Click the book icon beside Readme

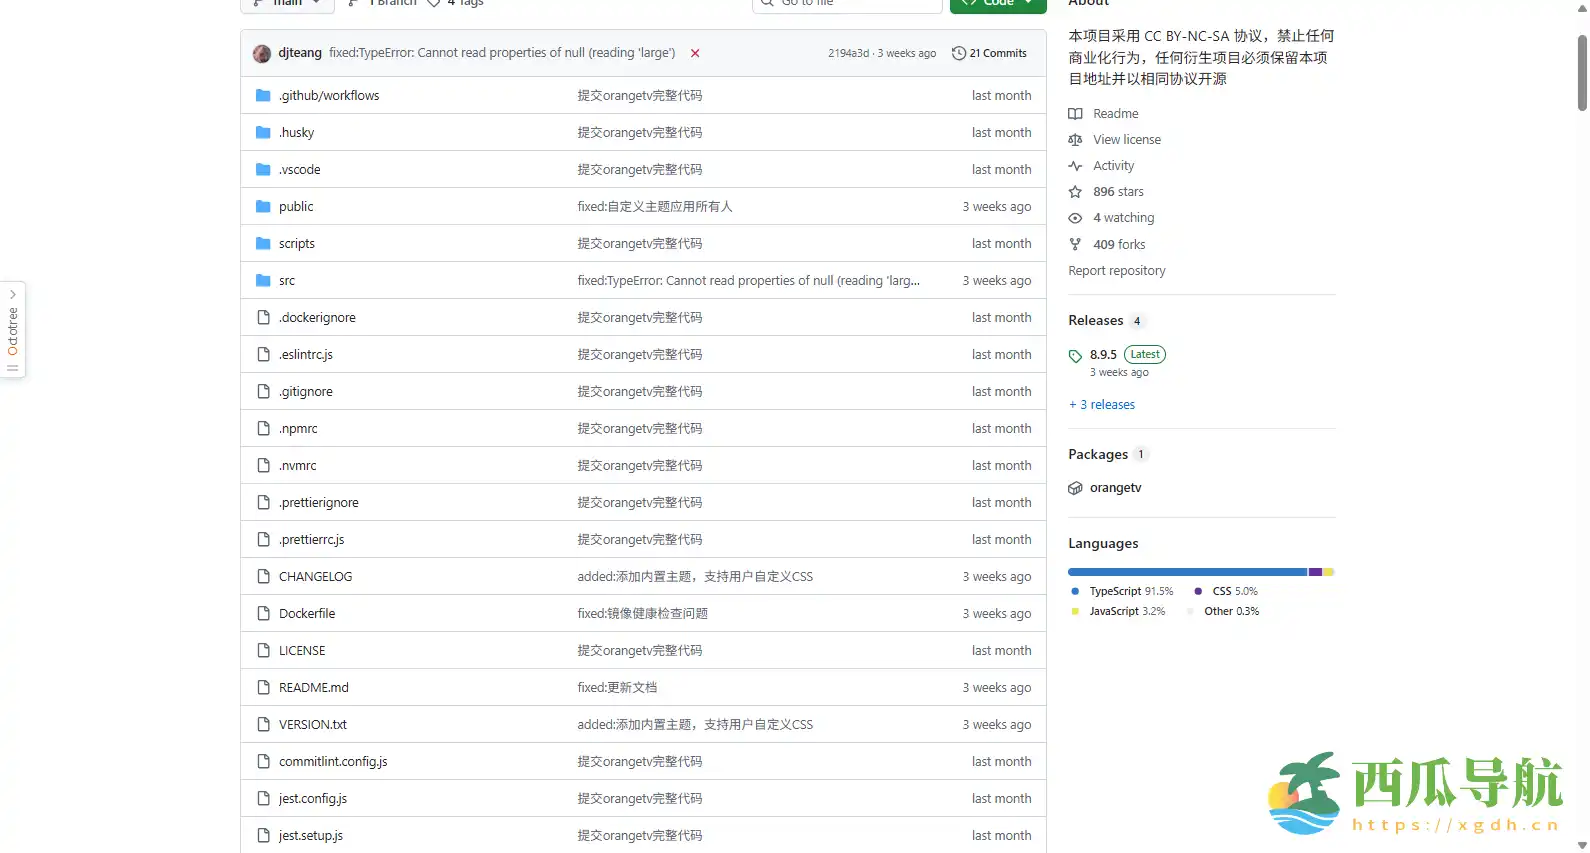pos(1075,114)
